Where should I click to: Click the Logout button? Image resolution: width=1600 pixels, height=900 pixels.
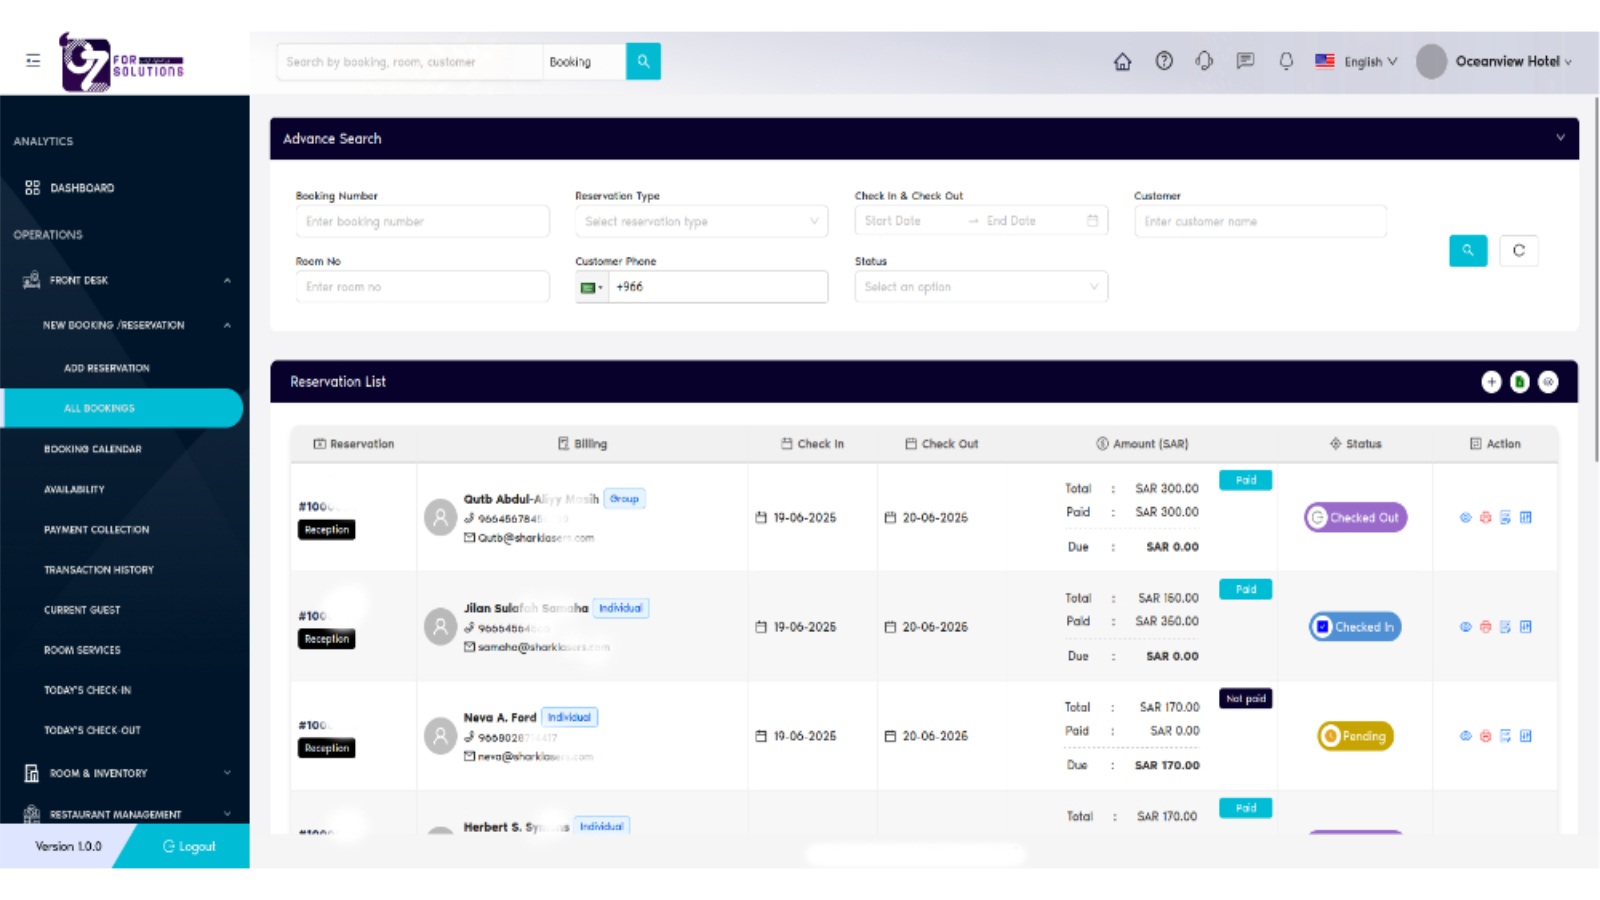click(189, 846)
